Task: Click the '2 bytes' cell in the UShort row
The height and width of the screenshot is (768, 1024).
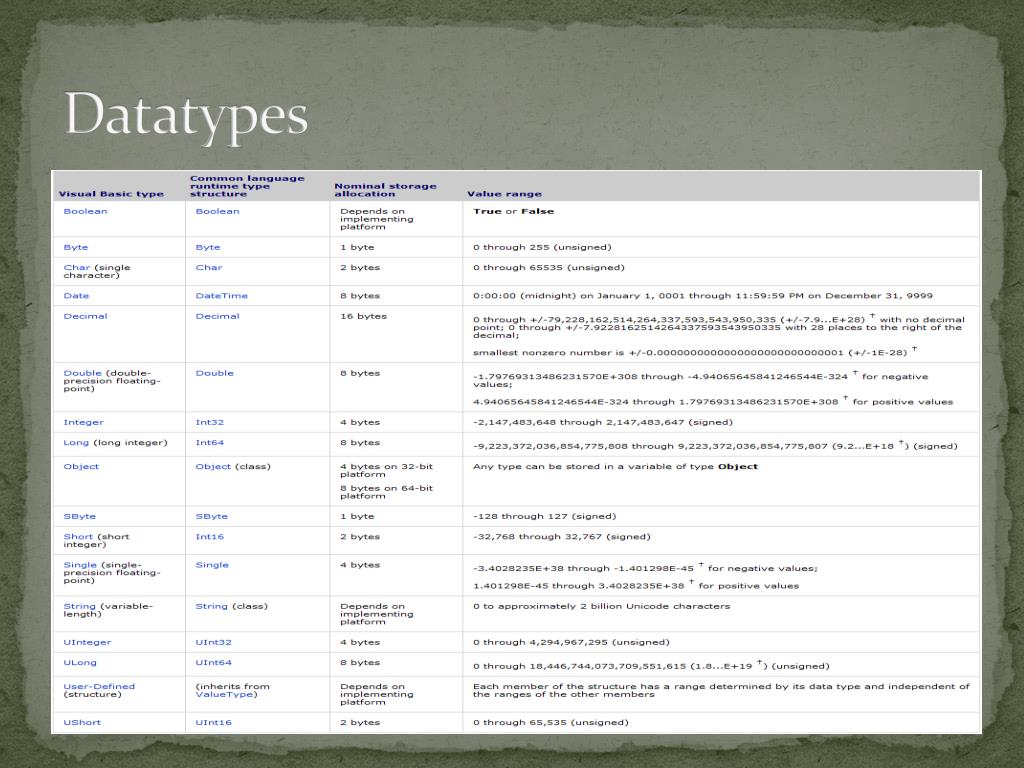Action: click(360, 723)
